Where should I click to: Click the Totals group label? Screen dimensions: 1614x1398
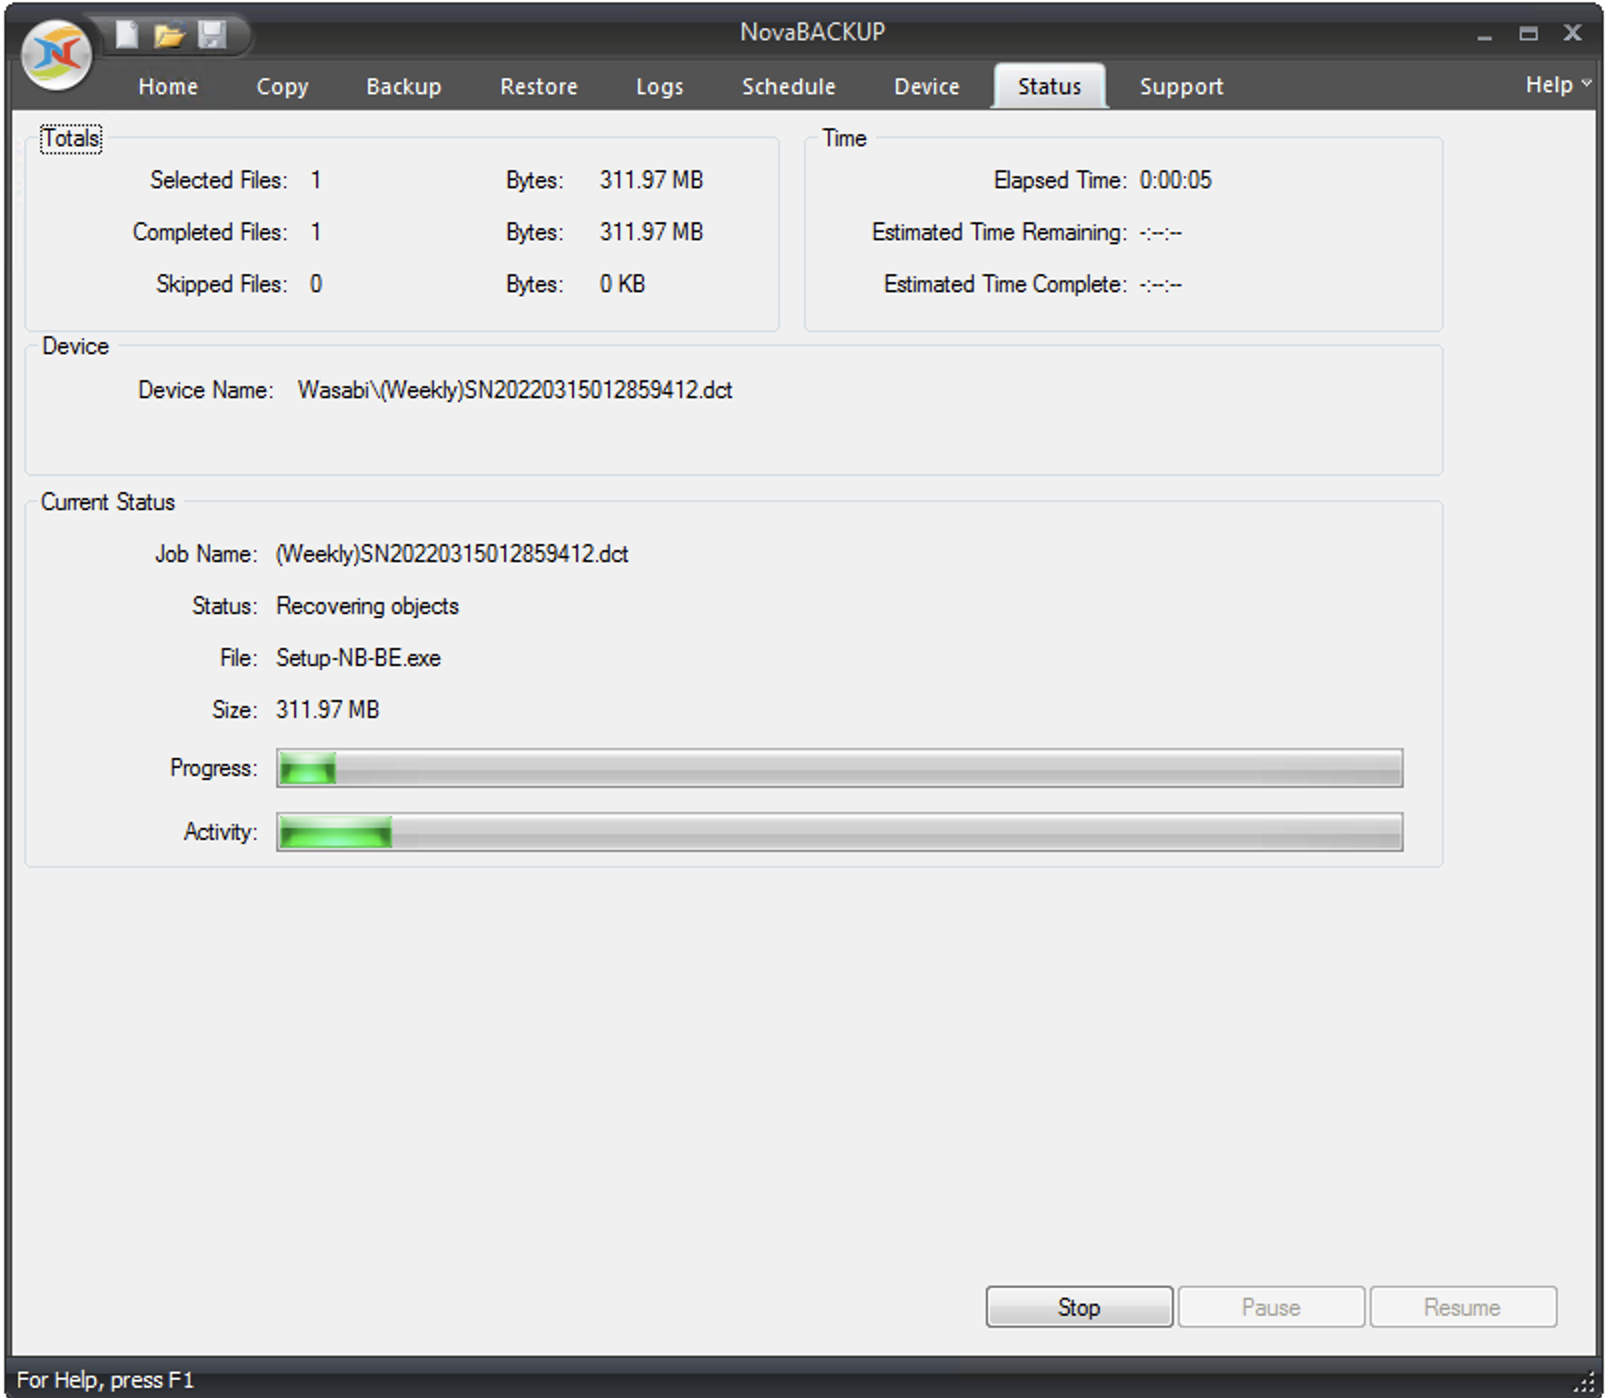[71, 138]
